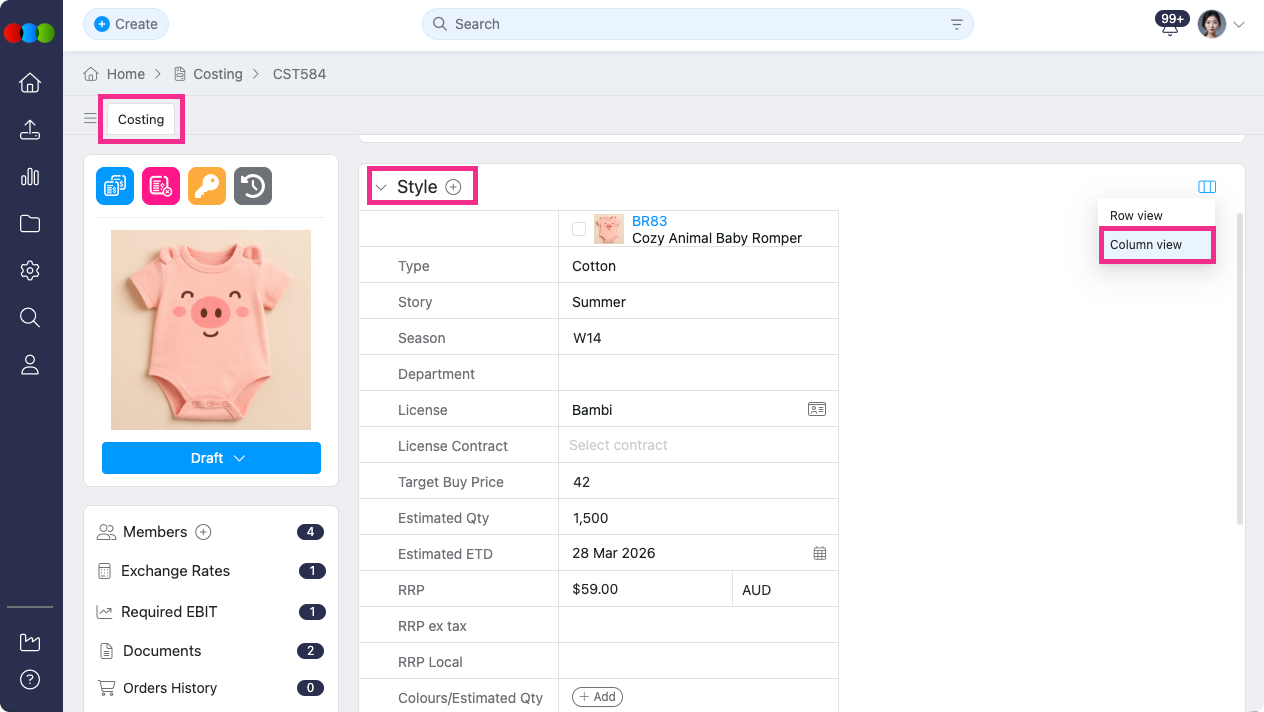The width and height of the screenshot is (1264, 712).
Task: Open the Draft status dropdown
Action: (211, 458)
